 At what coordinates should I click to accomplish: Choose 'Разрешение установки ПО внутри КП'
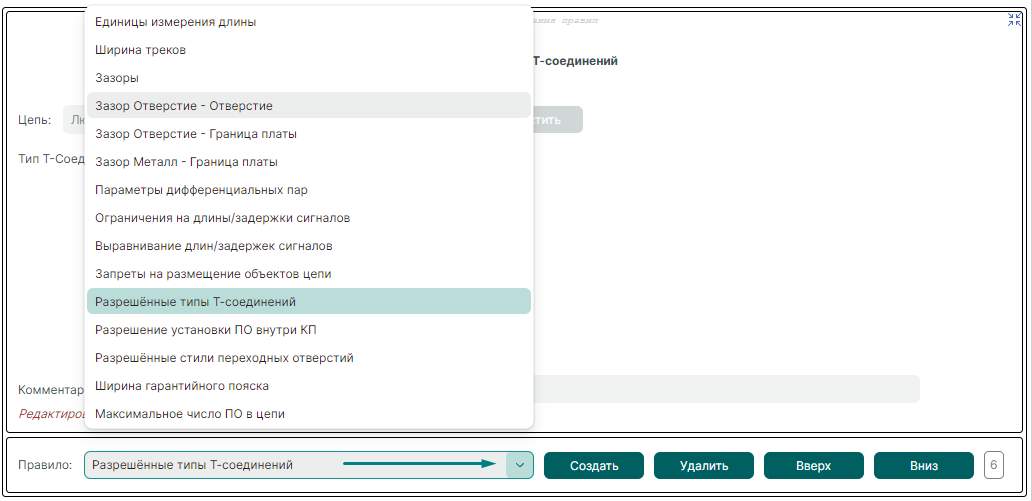(x=309, y=330)
